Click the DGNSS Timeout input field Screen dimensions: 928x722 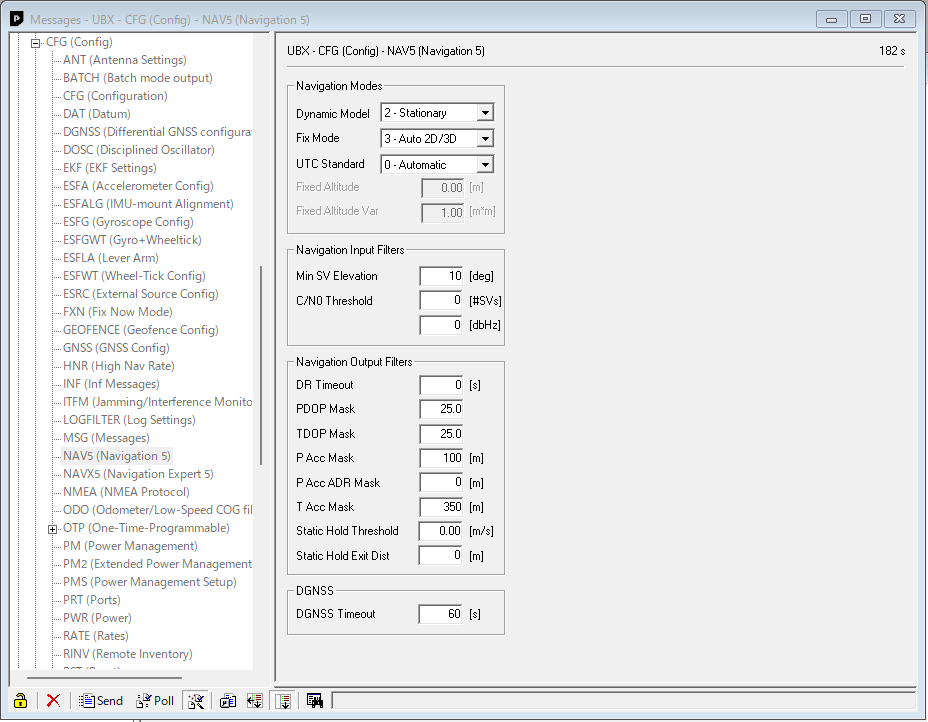click(x=441, y=614)
